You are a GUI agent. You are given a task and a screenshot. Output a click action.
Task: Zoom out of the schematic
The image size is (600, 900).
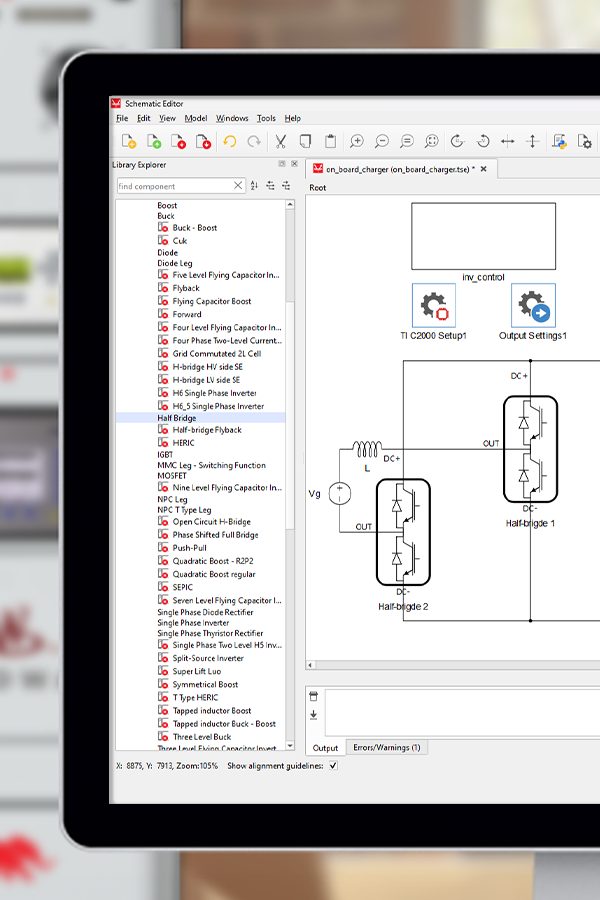tap(382, 141)
